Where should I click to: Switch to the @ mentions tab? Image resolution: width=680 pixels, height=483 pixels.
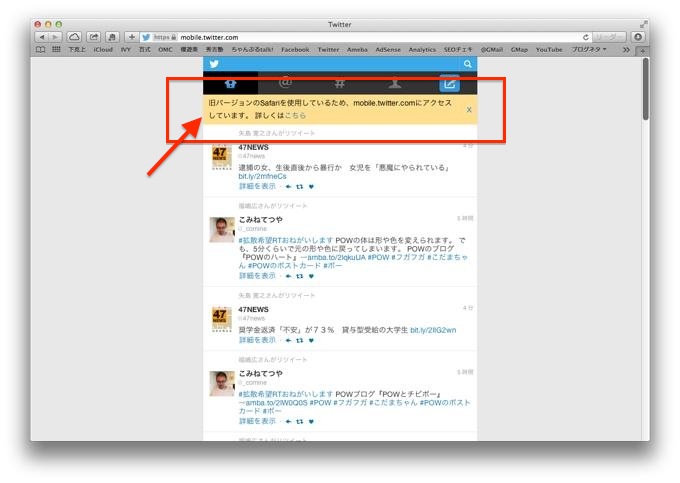coord(285,83)
